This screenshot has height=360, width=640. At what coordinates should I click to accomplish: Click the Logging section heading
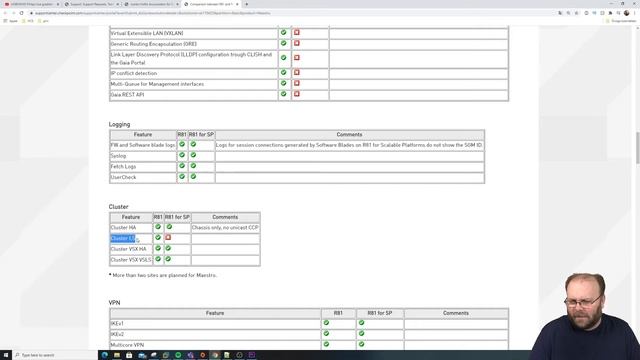[x=119, y=124]
